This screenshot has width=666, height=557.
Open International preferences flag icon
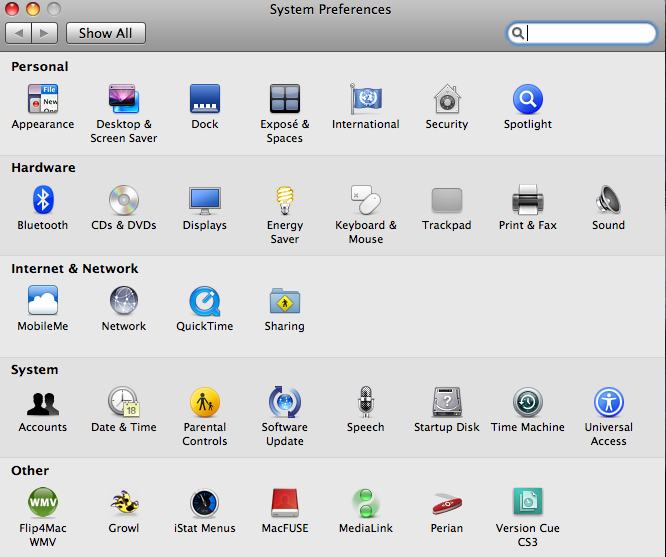coord(366,99)
